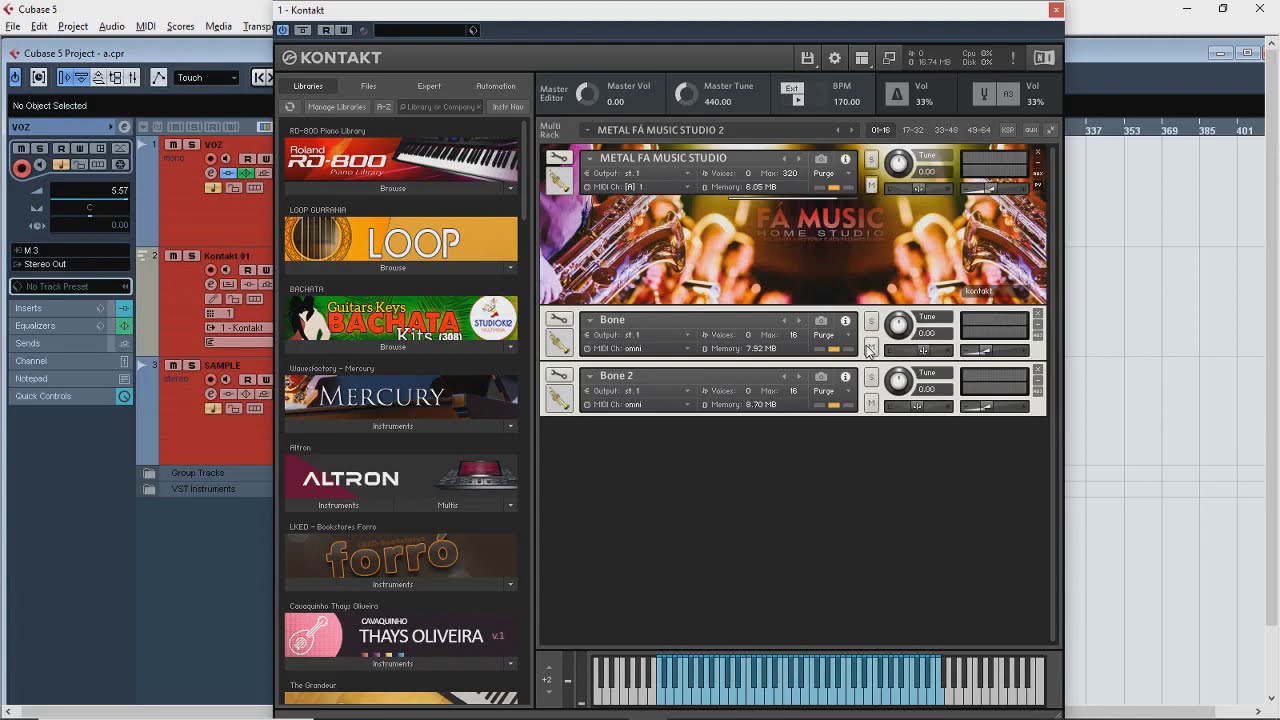Click snapshot camera icon on Bone
The image size is (1280, 720).
click(x=821, y=321)
